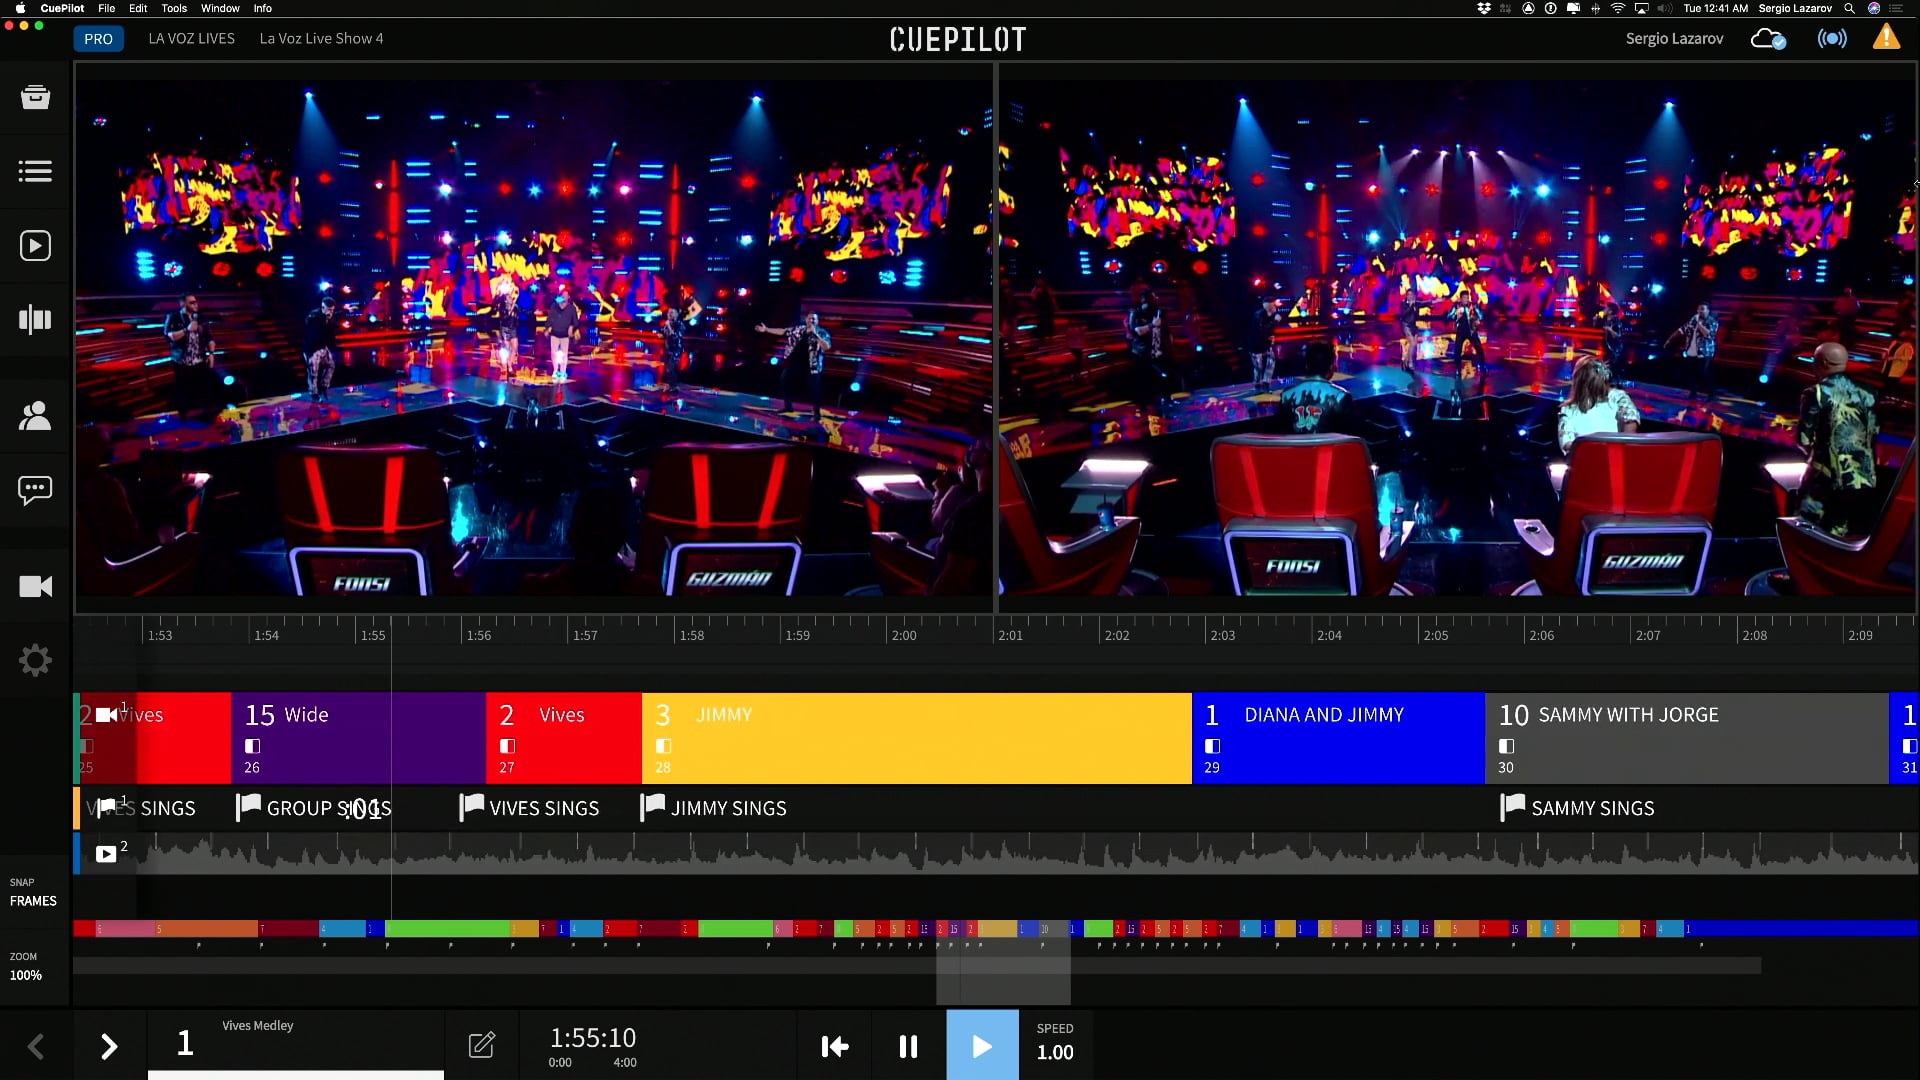Click the Apple menu icon
Screen dimensions: 1920x1080
pos(20,8)
